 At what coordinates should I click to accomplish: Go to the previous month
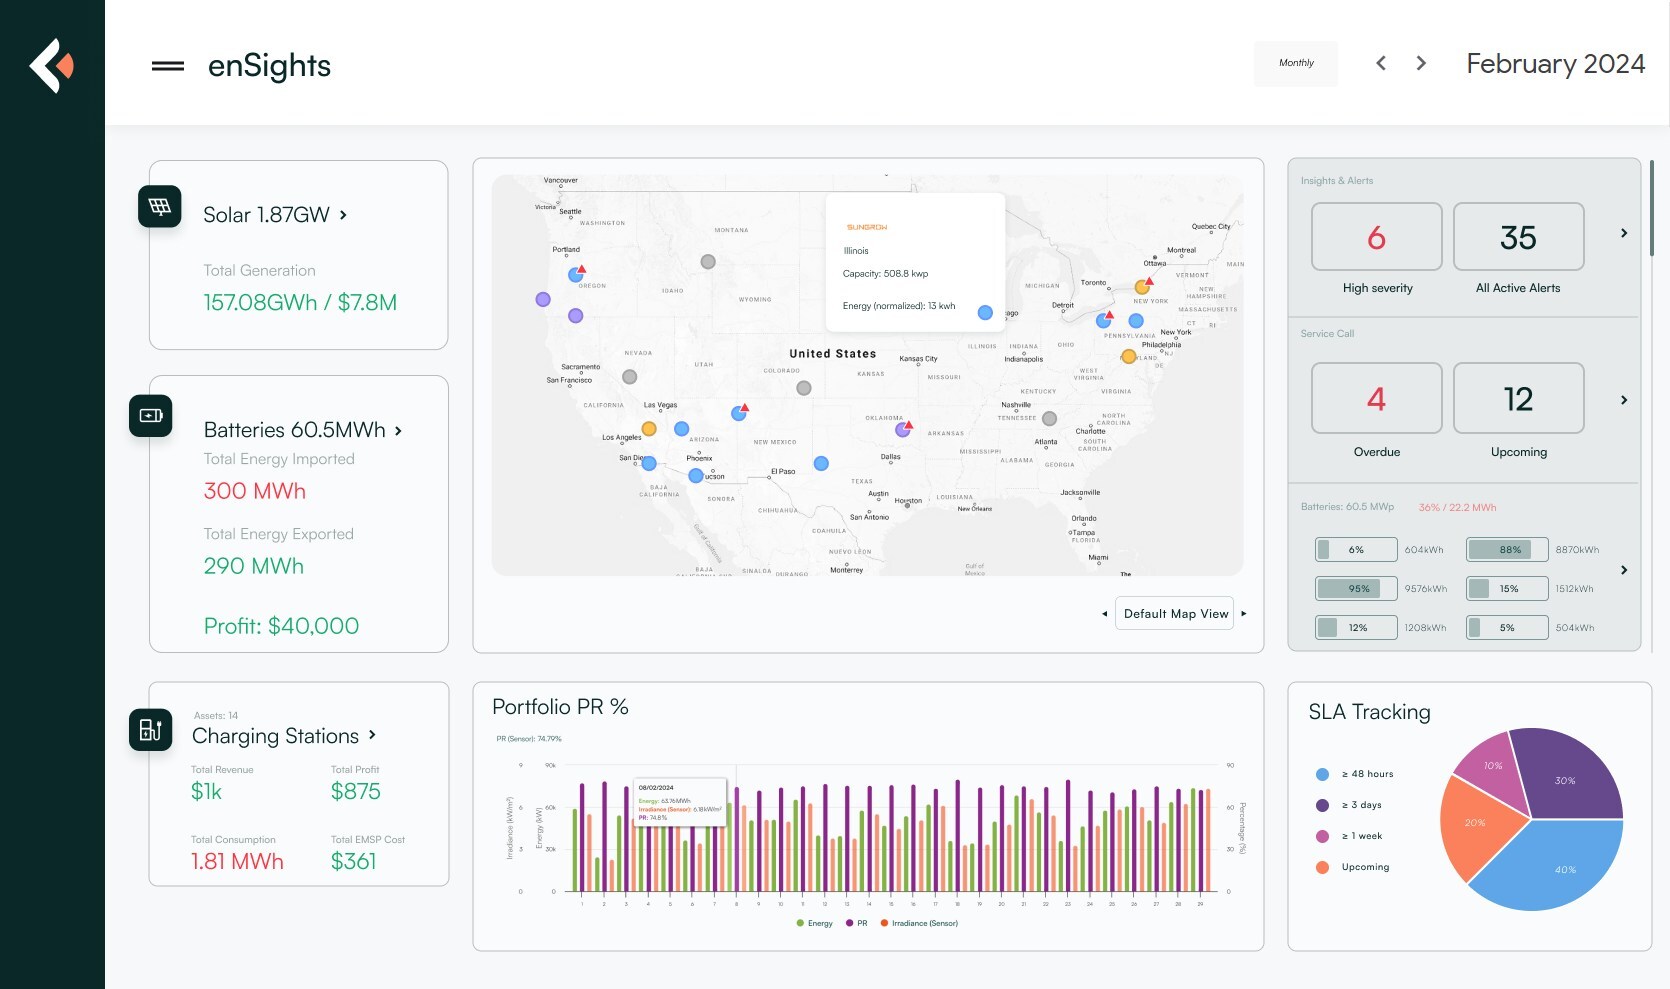click(x=1381, y=63)
